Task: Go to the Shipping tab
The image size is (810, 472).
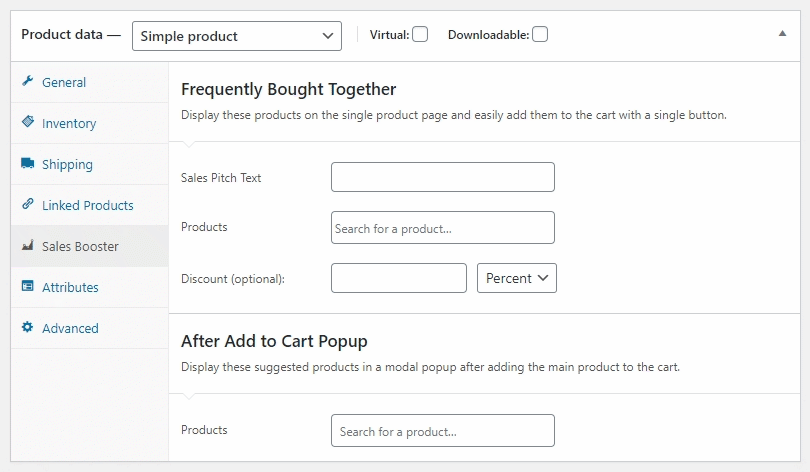Action: tap(89, 164)
